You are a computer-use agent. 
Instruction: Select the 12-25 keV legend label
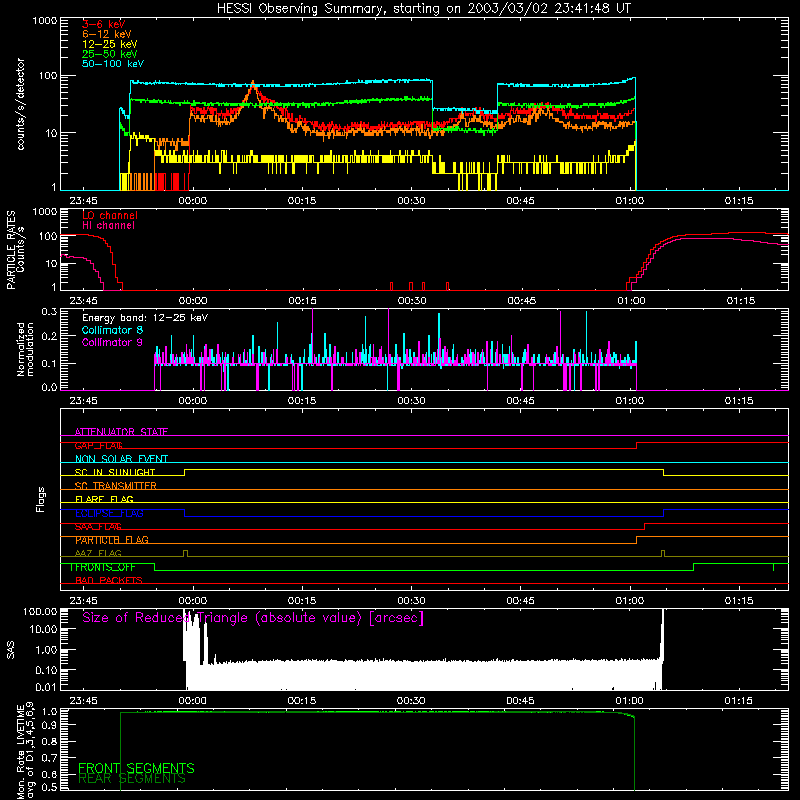110,44
